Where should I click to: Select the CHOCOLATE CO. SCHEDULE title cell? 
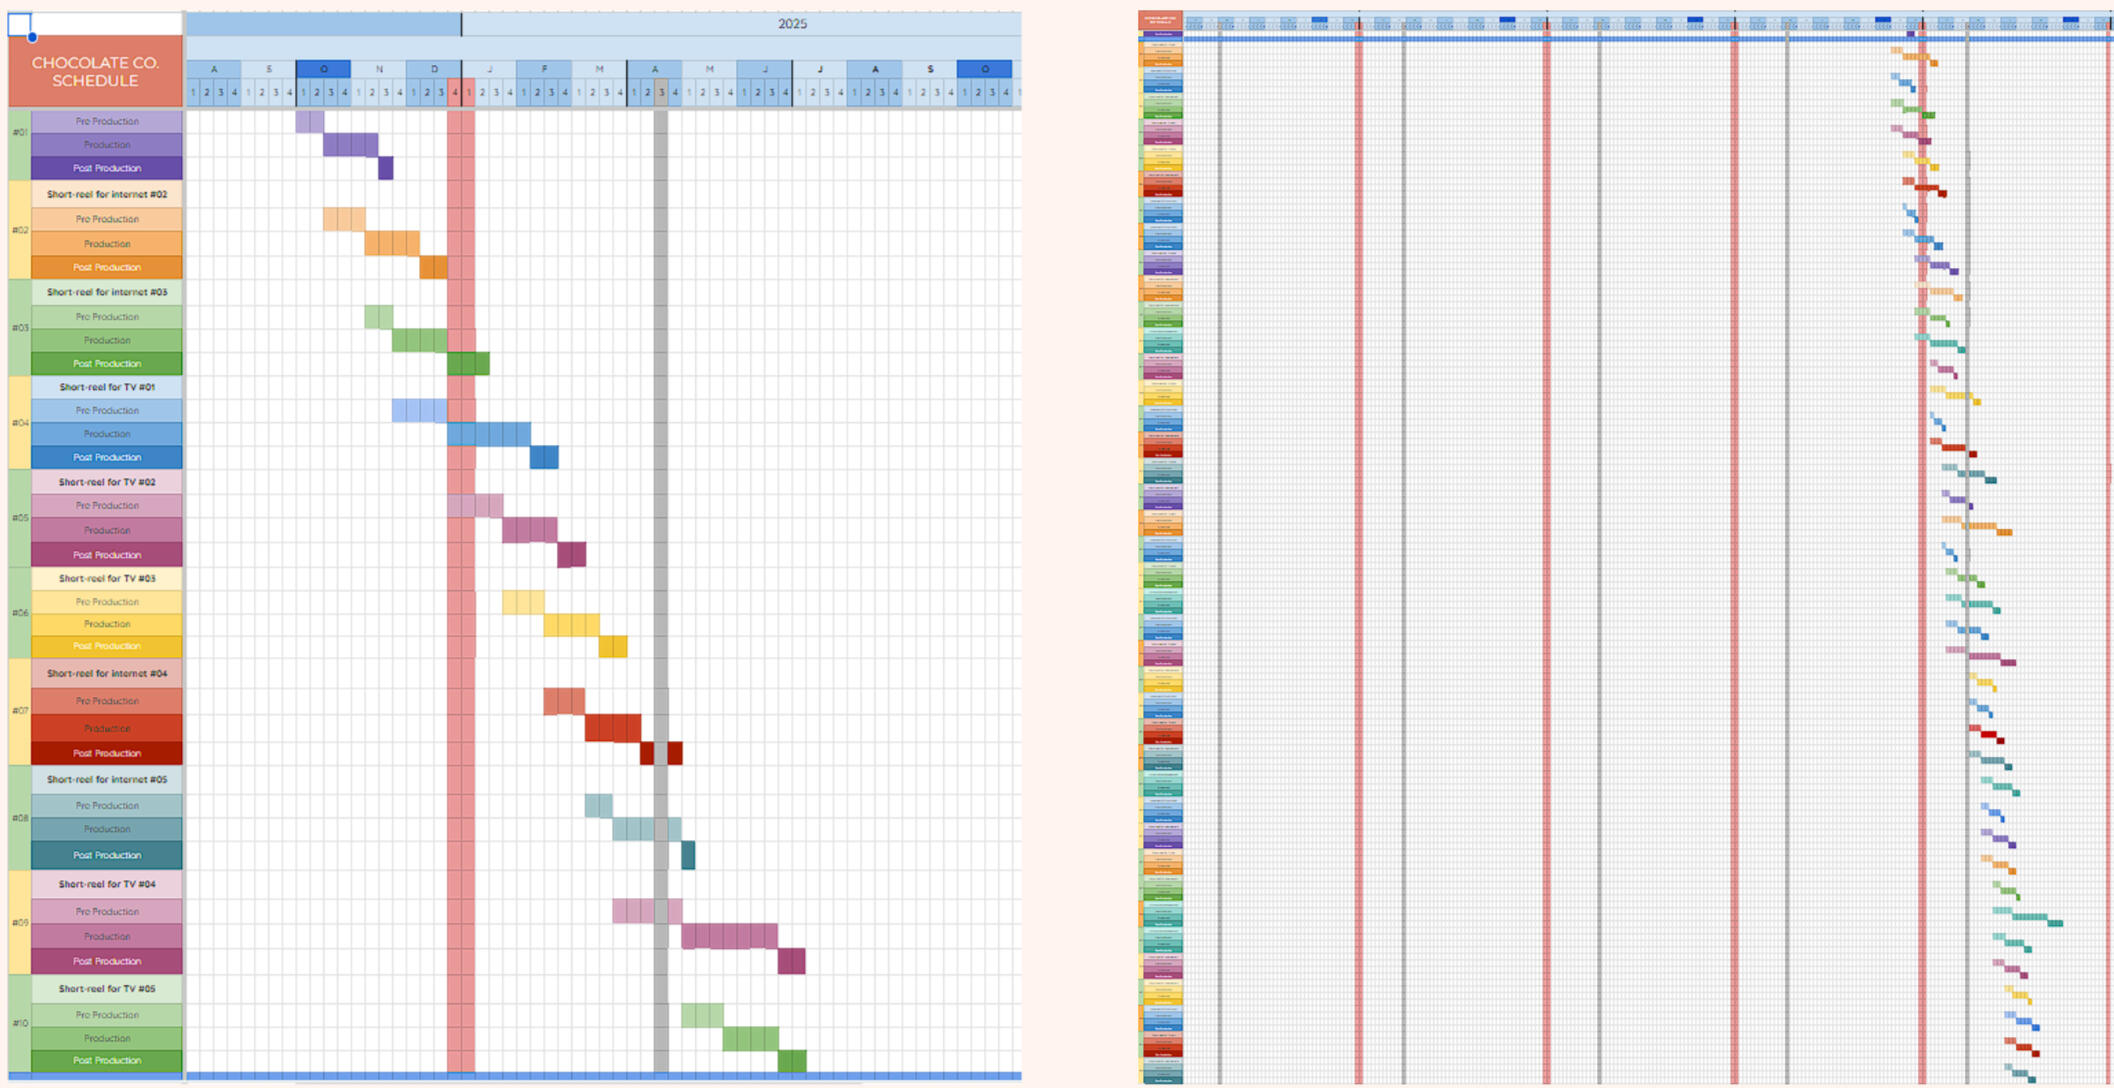(95, 71)
